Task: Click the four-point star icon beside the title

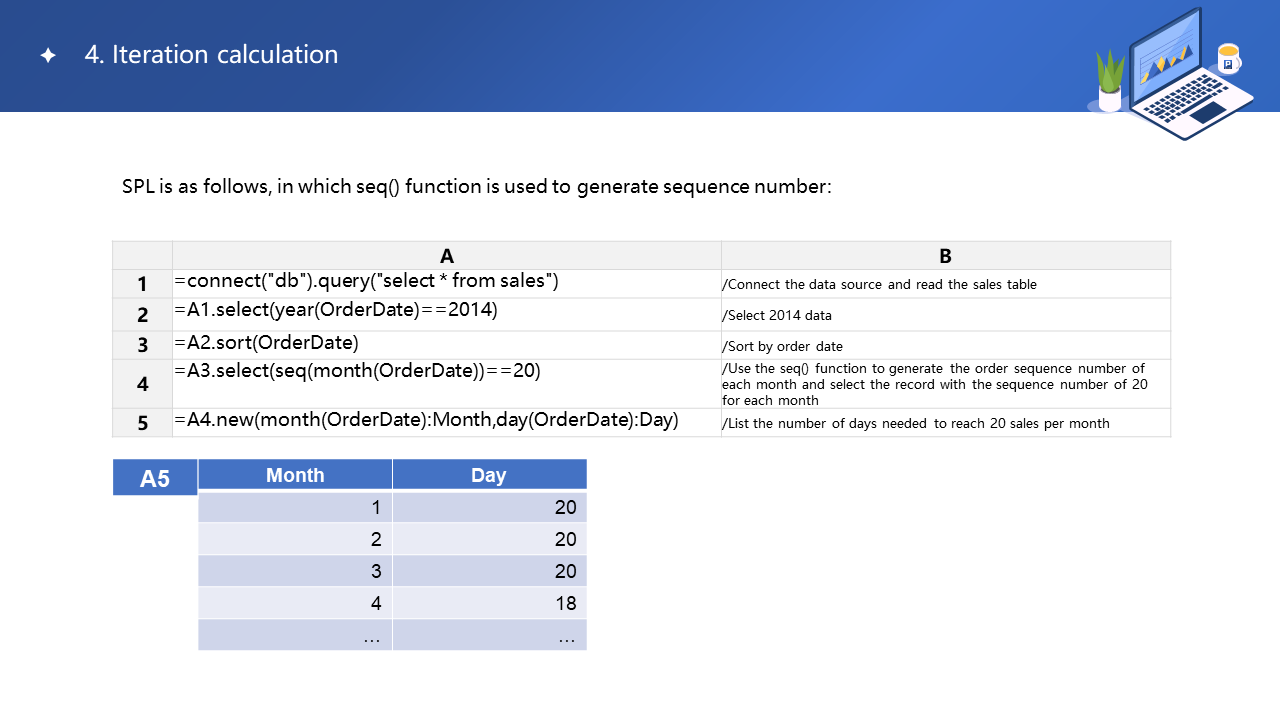Action: pos(47,55)
